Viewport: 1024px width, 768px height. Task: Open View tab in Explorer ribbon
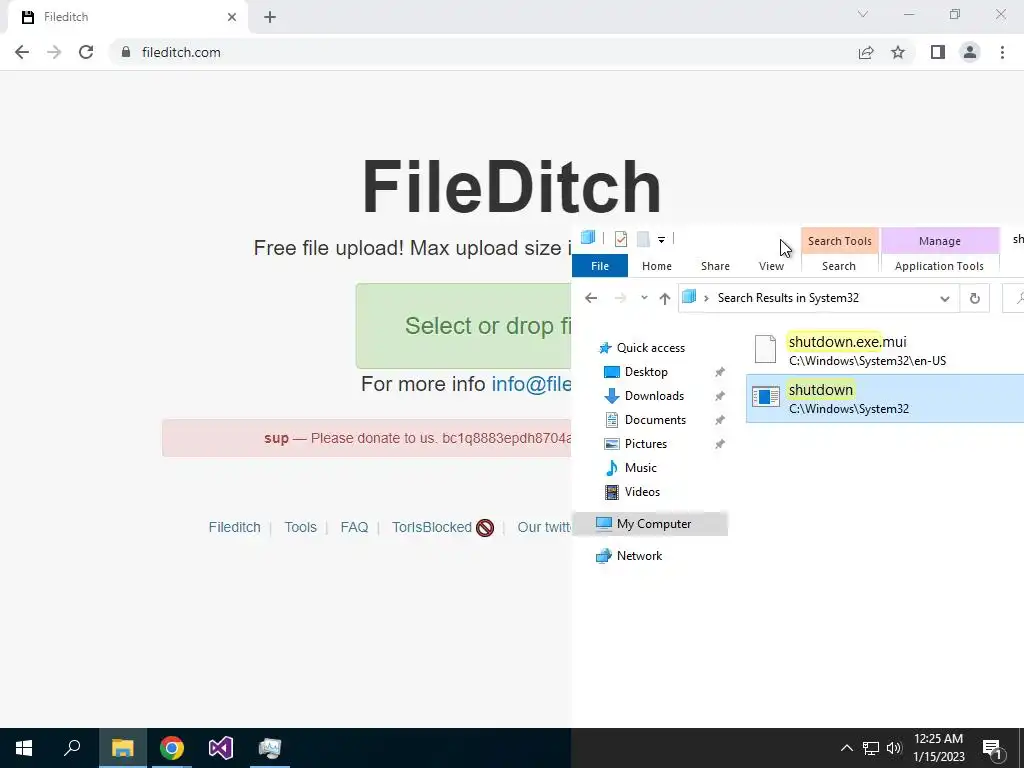tap(771, 266)
